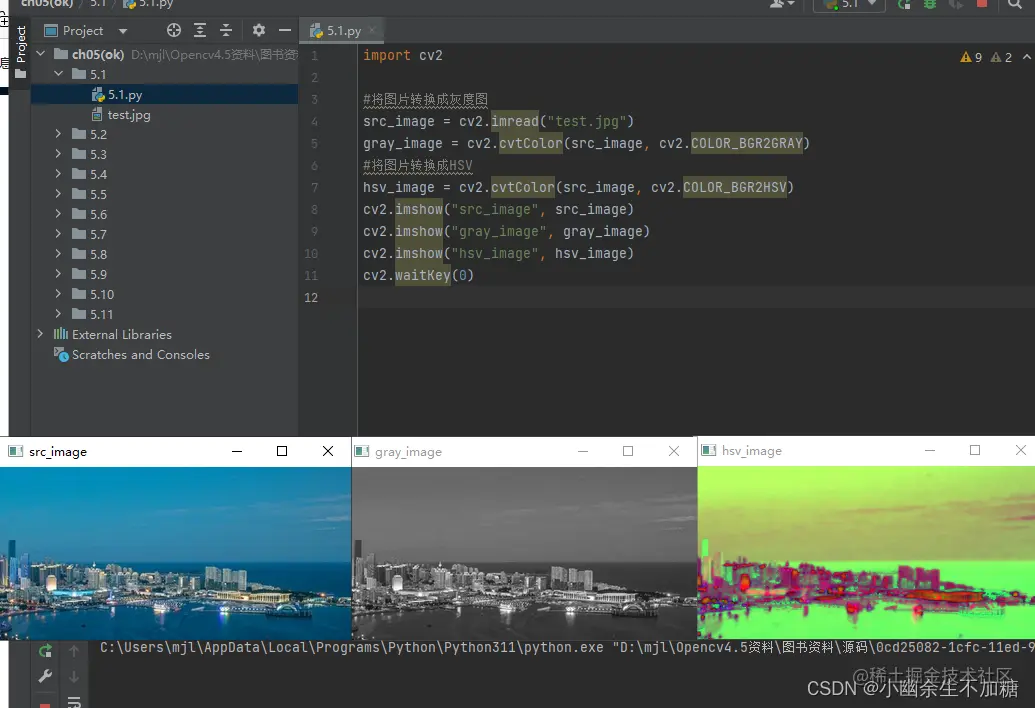
Task: Select the 5.10 folder row
Action: tap(164, 294)
